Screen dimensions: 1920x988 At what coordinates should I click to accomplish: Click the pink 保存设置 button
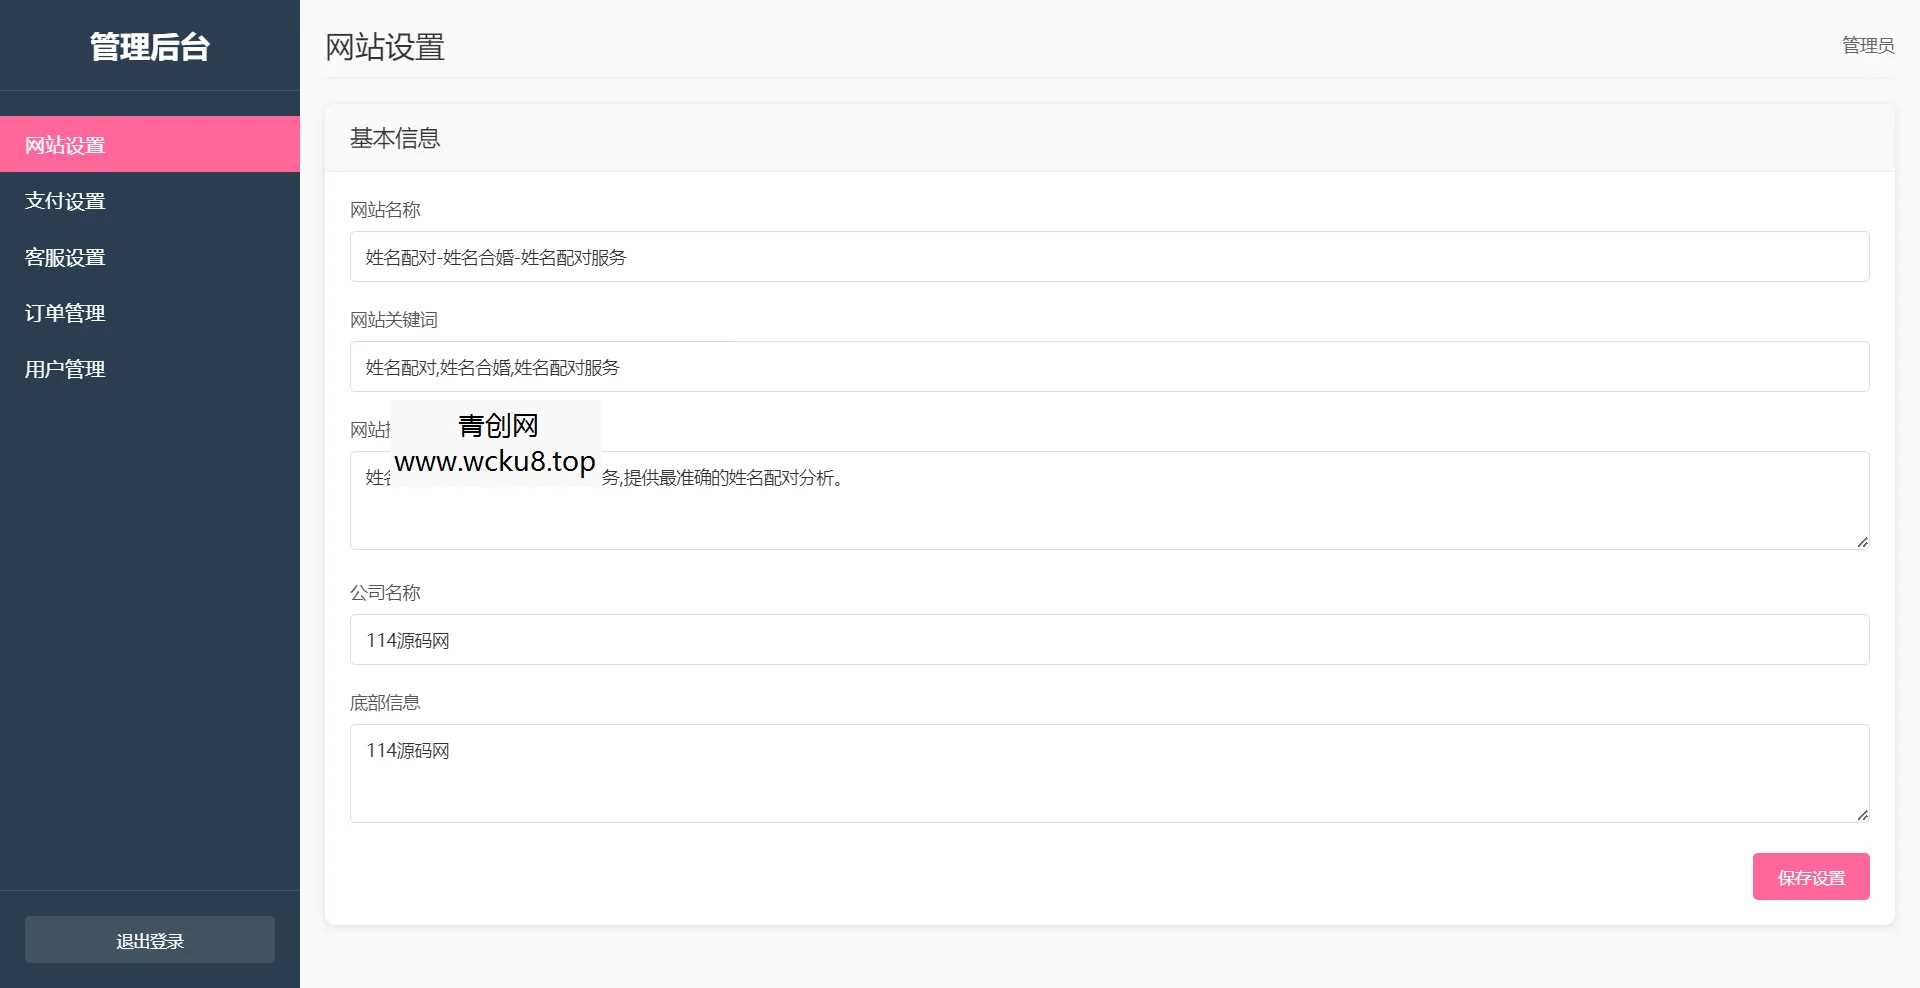coord(1810,877)
